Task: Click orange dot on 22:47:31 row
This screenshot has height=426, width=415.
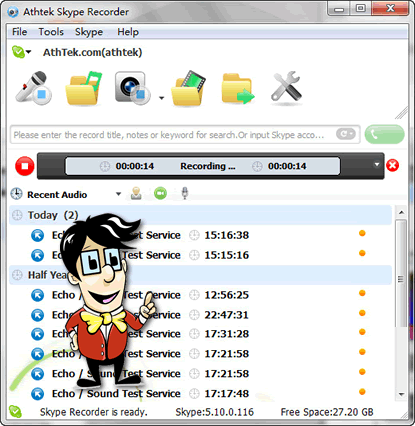Action: [x=362, y=313]
